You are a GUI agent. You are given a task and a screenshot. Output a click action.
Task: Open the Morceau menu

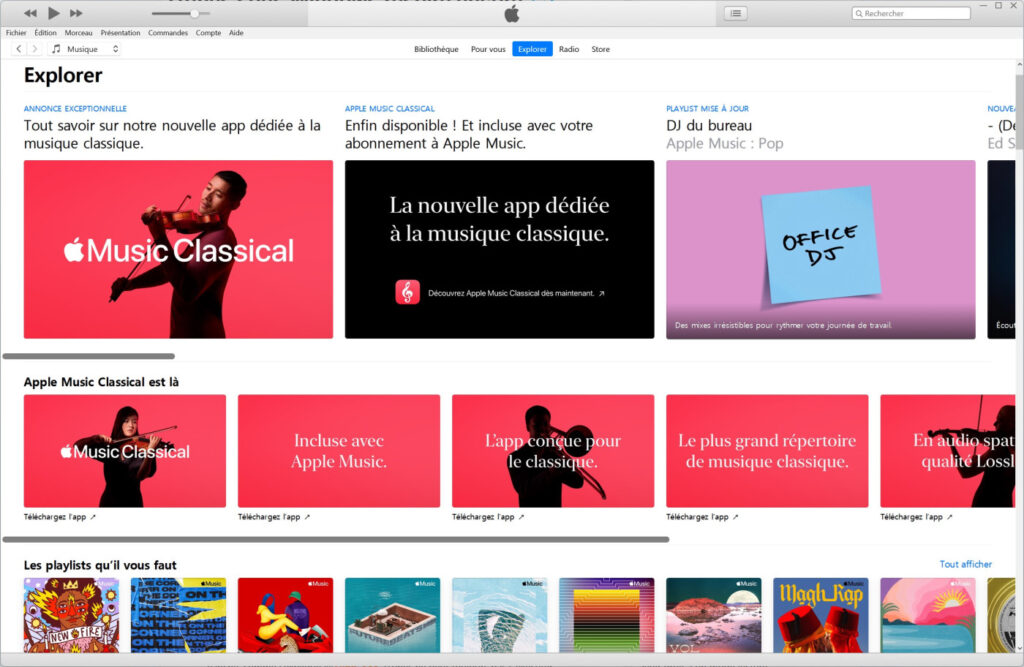(78, 33)
